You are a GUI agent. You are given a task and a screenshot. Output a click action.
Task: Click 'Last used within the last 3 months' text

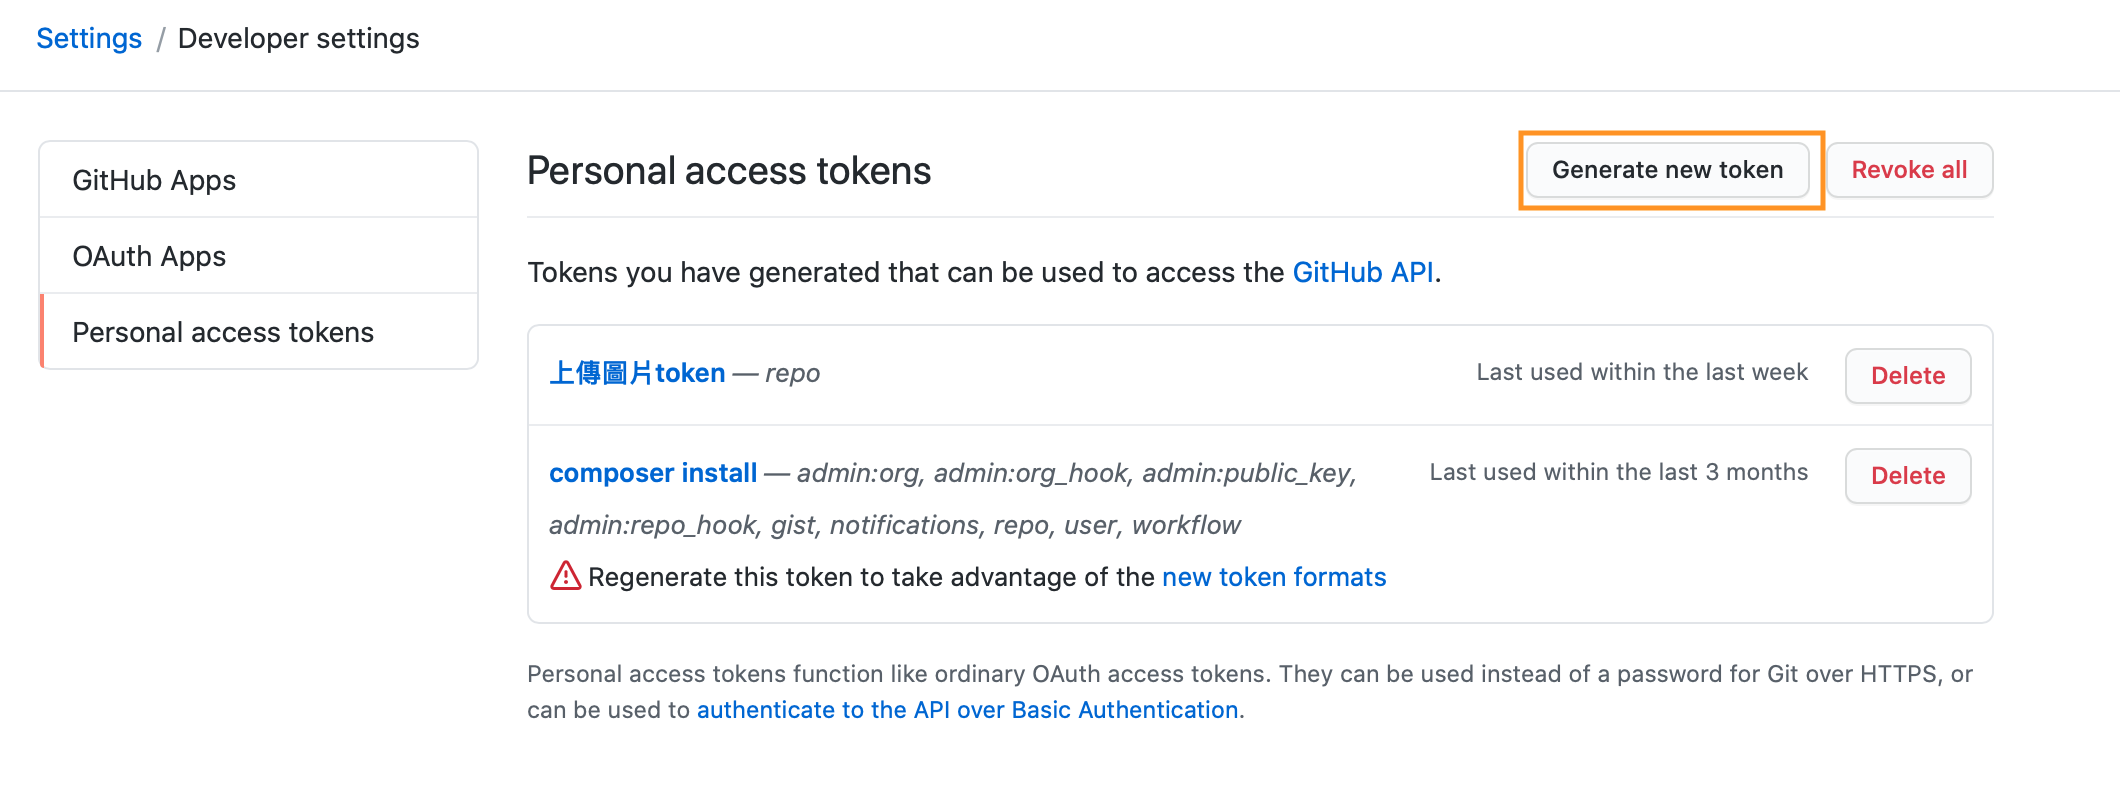point(1618,472)
